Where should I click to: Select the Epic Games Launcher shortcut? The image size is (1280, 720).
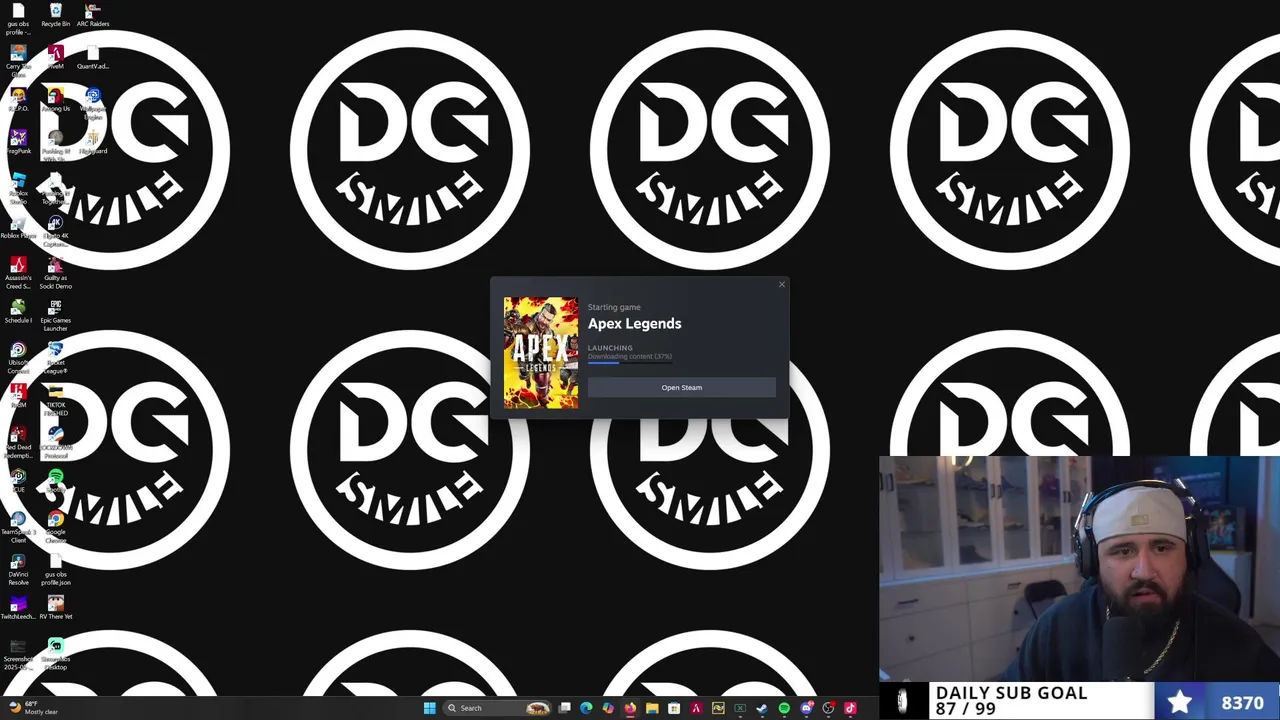point(56,314)
